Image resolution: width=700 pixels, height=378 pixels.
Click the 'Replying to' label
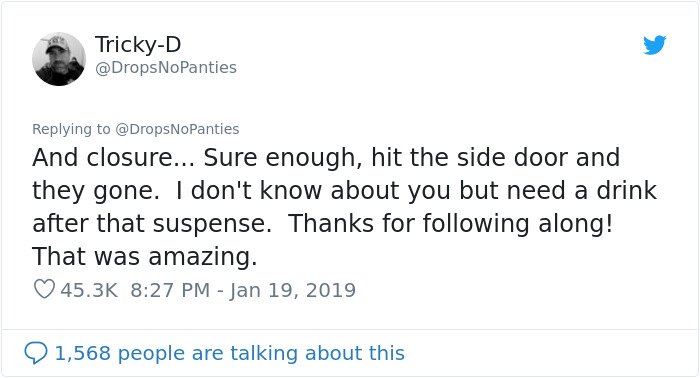pos(71,129)
